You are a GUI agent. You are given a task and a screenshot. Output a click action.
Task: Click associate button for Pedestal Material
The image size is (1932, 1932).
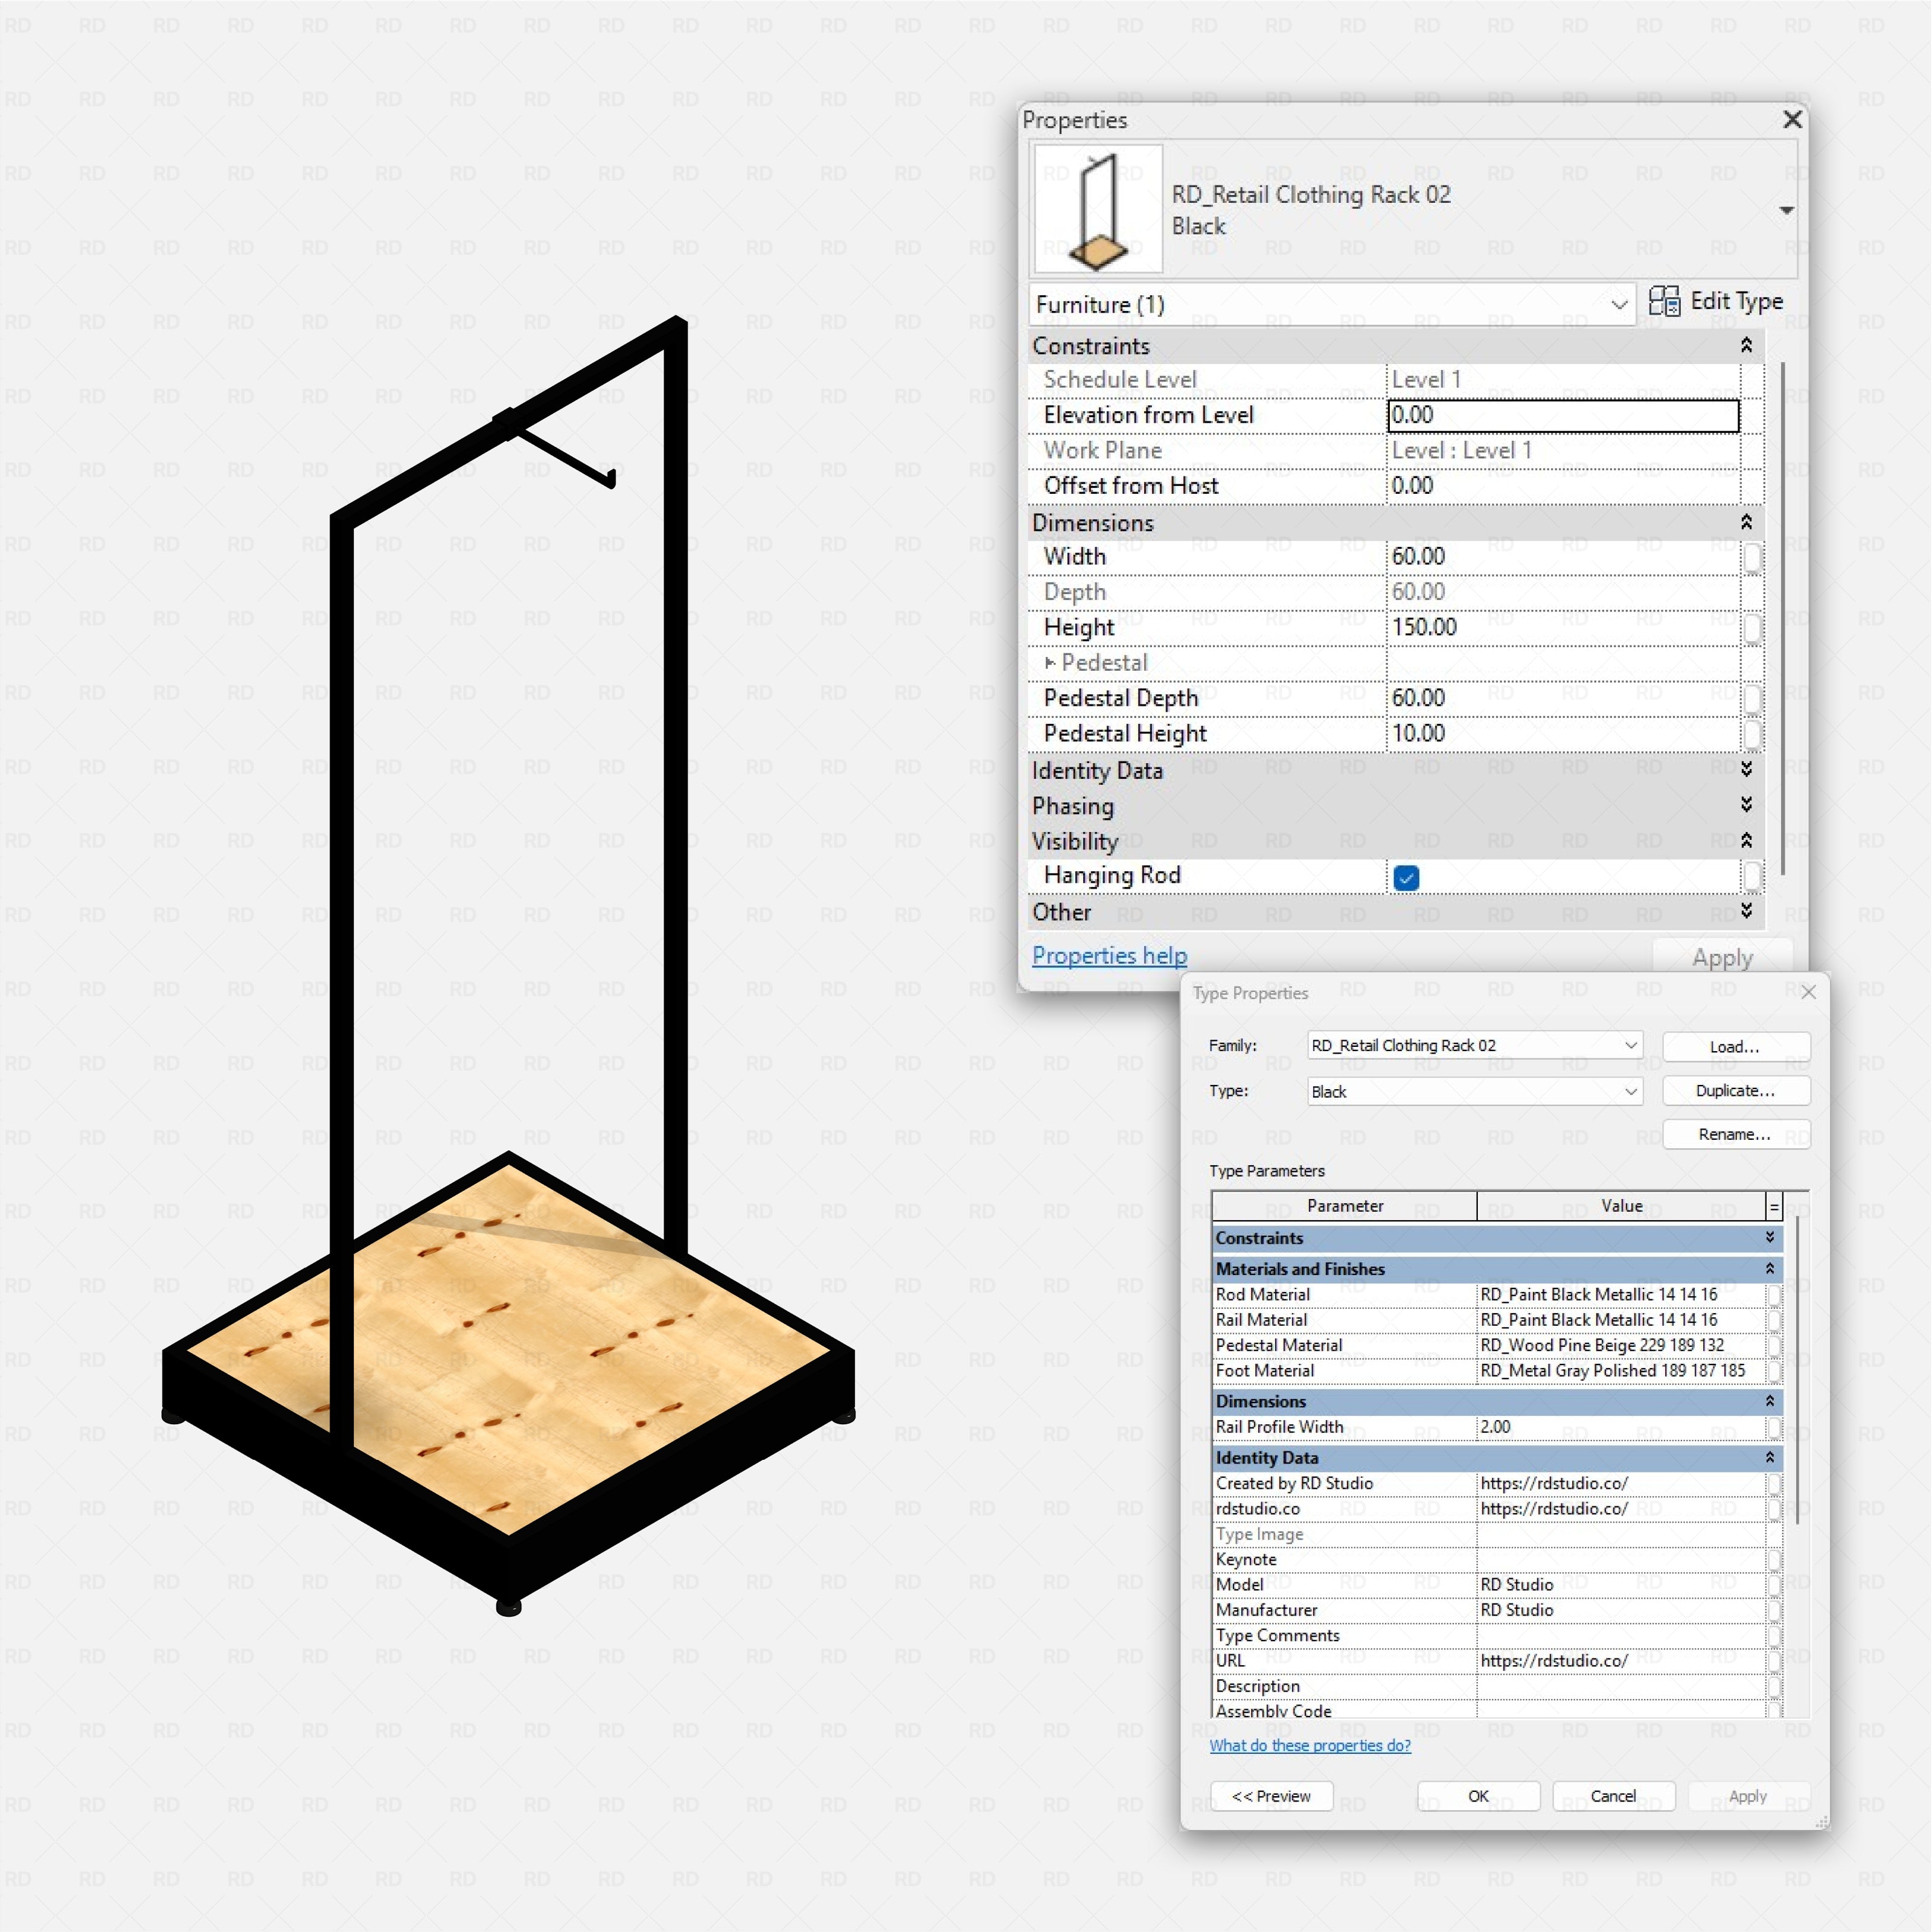pos(1774,1346)
